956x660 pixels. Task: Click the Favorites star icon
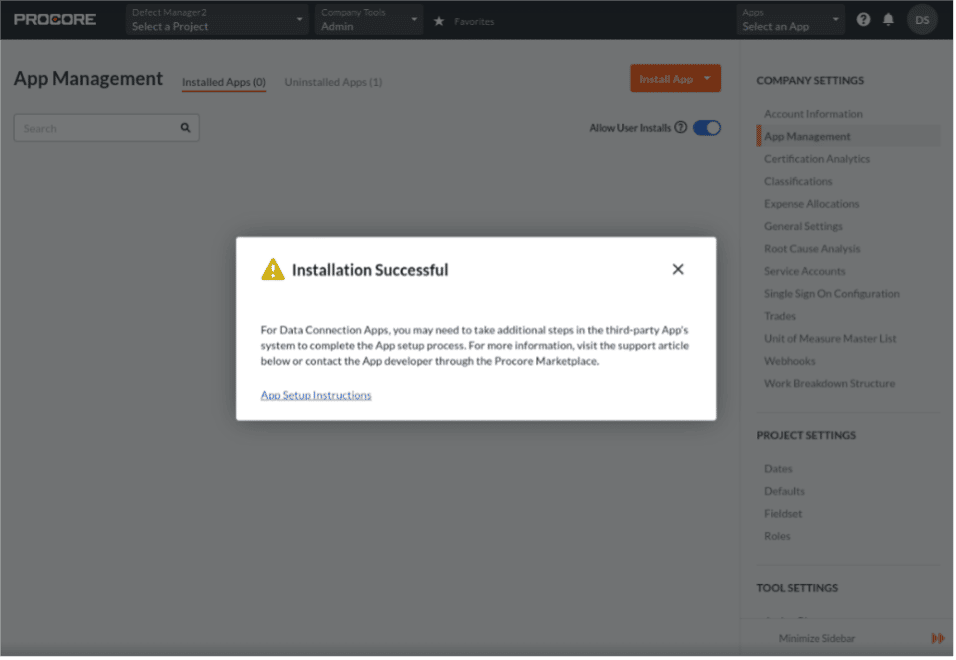click(x=439, y=21)
